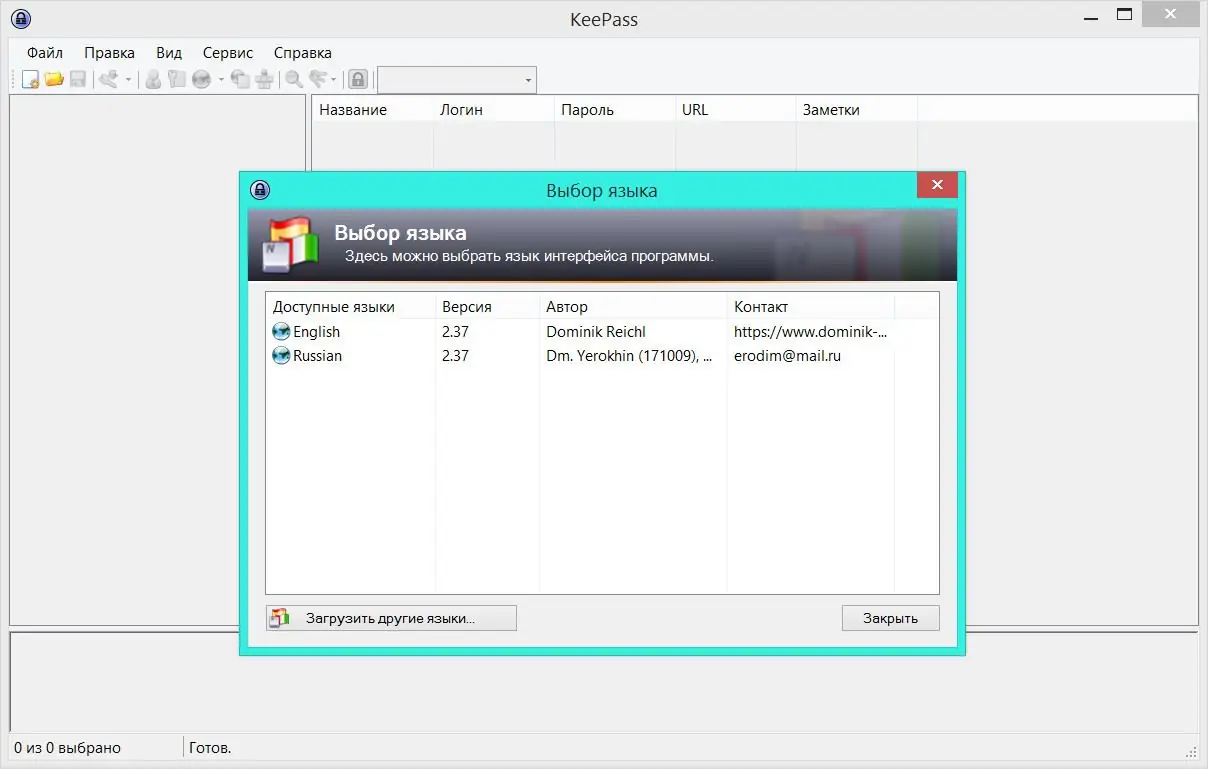Screen dimensions: 1208x769
Task: Copy the password to clipboard
Action: click(175, 78)
